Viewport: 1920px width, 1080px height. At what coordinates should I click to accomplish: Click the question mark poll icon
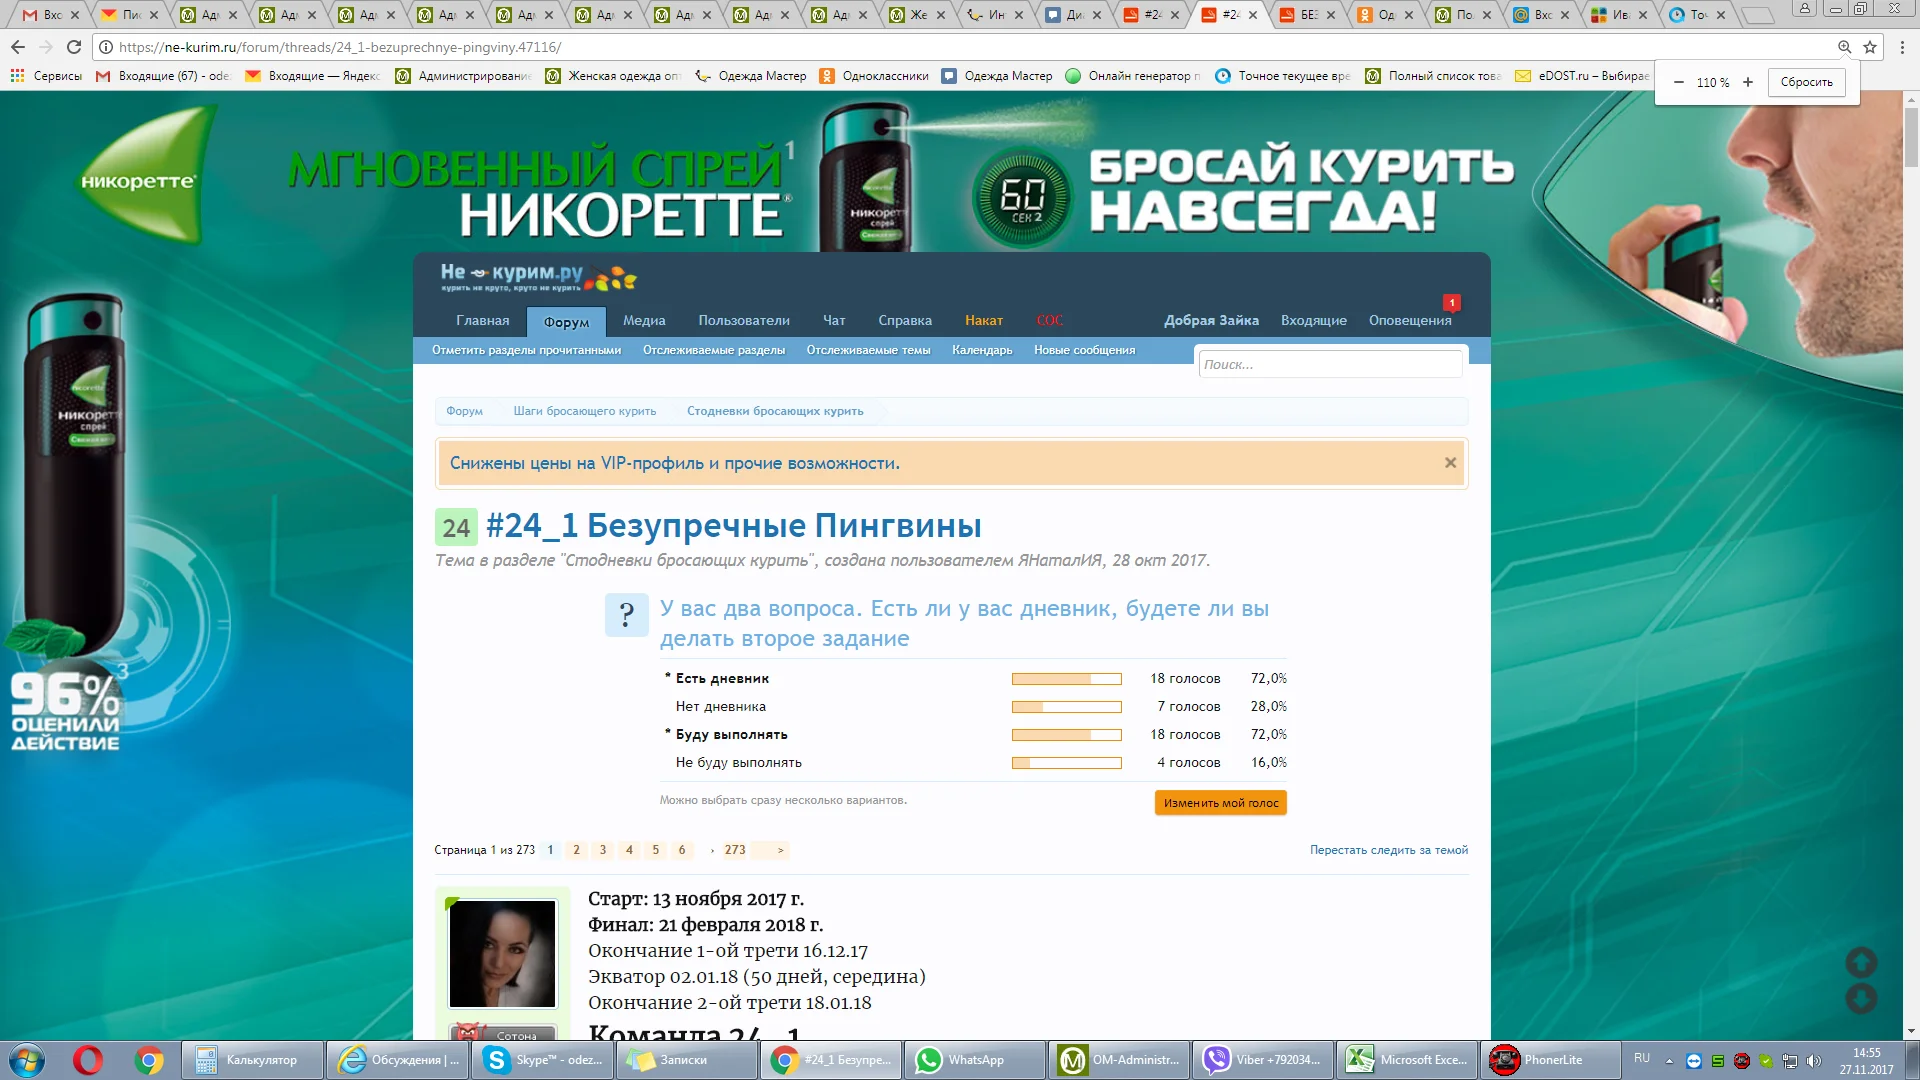[626, 614]
